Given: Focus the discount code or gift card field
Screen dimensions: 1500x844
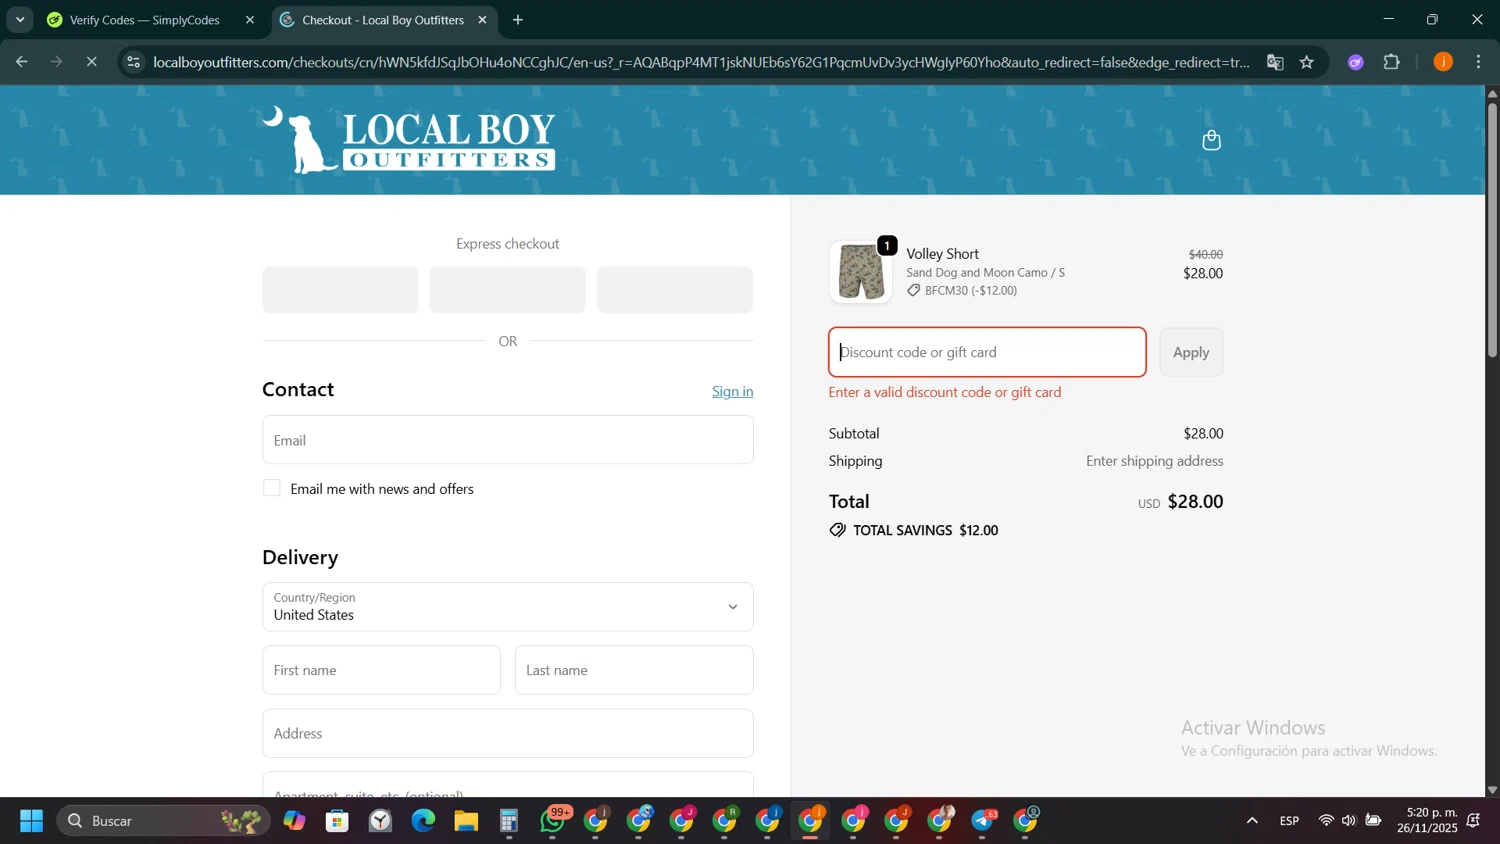Looking at the screenshot, I should 987,352.
